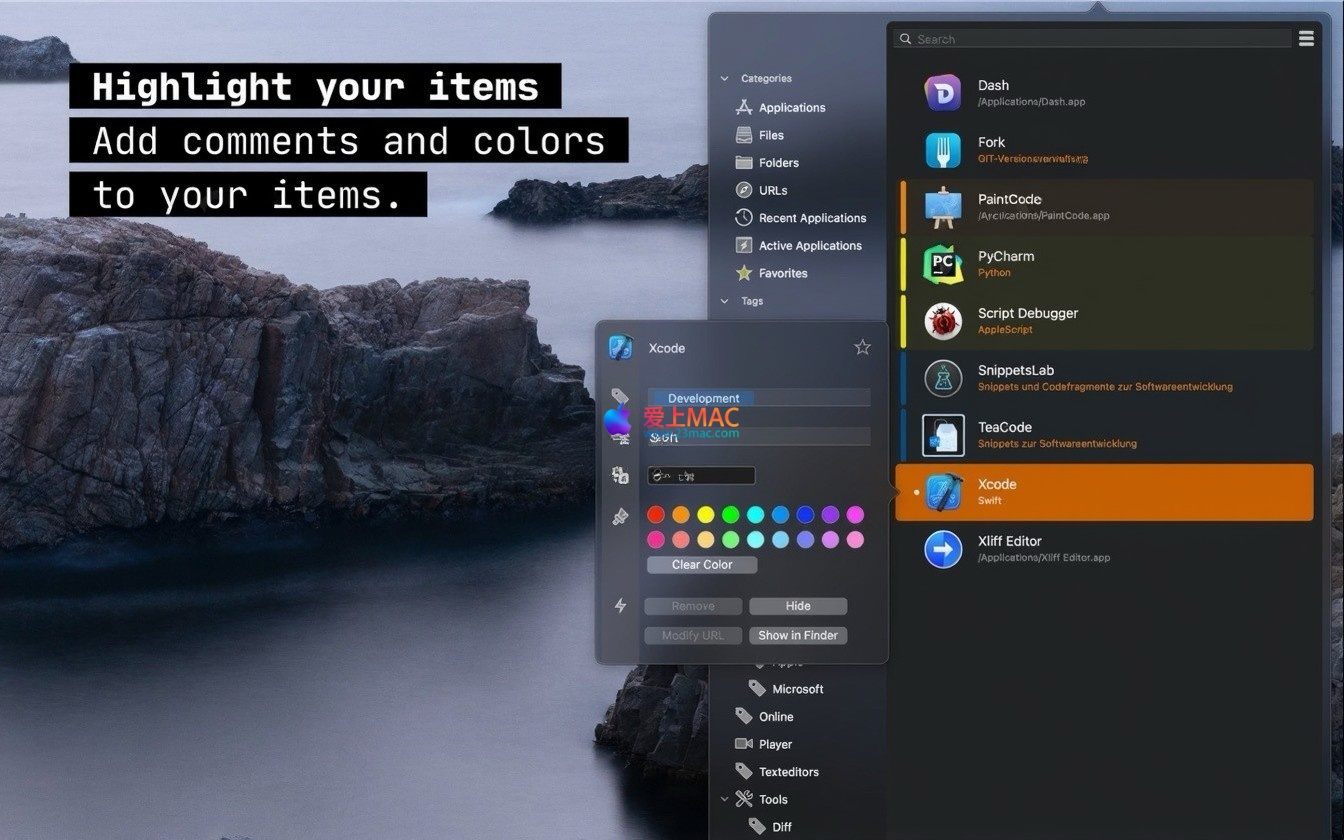Click the Show in Finder button

pos(797,635)
